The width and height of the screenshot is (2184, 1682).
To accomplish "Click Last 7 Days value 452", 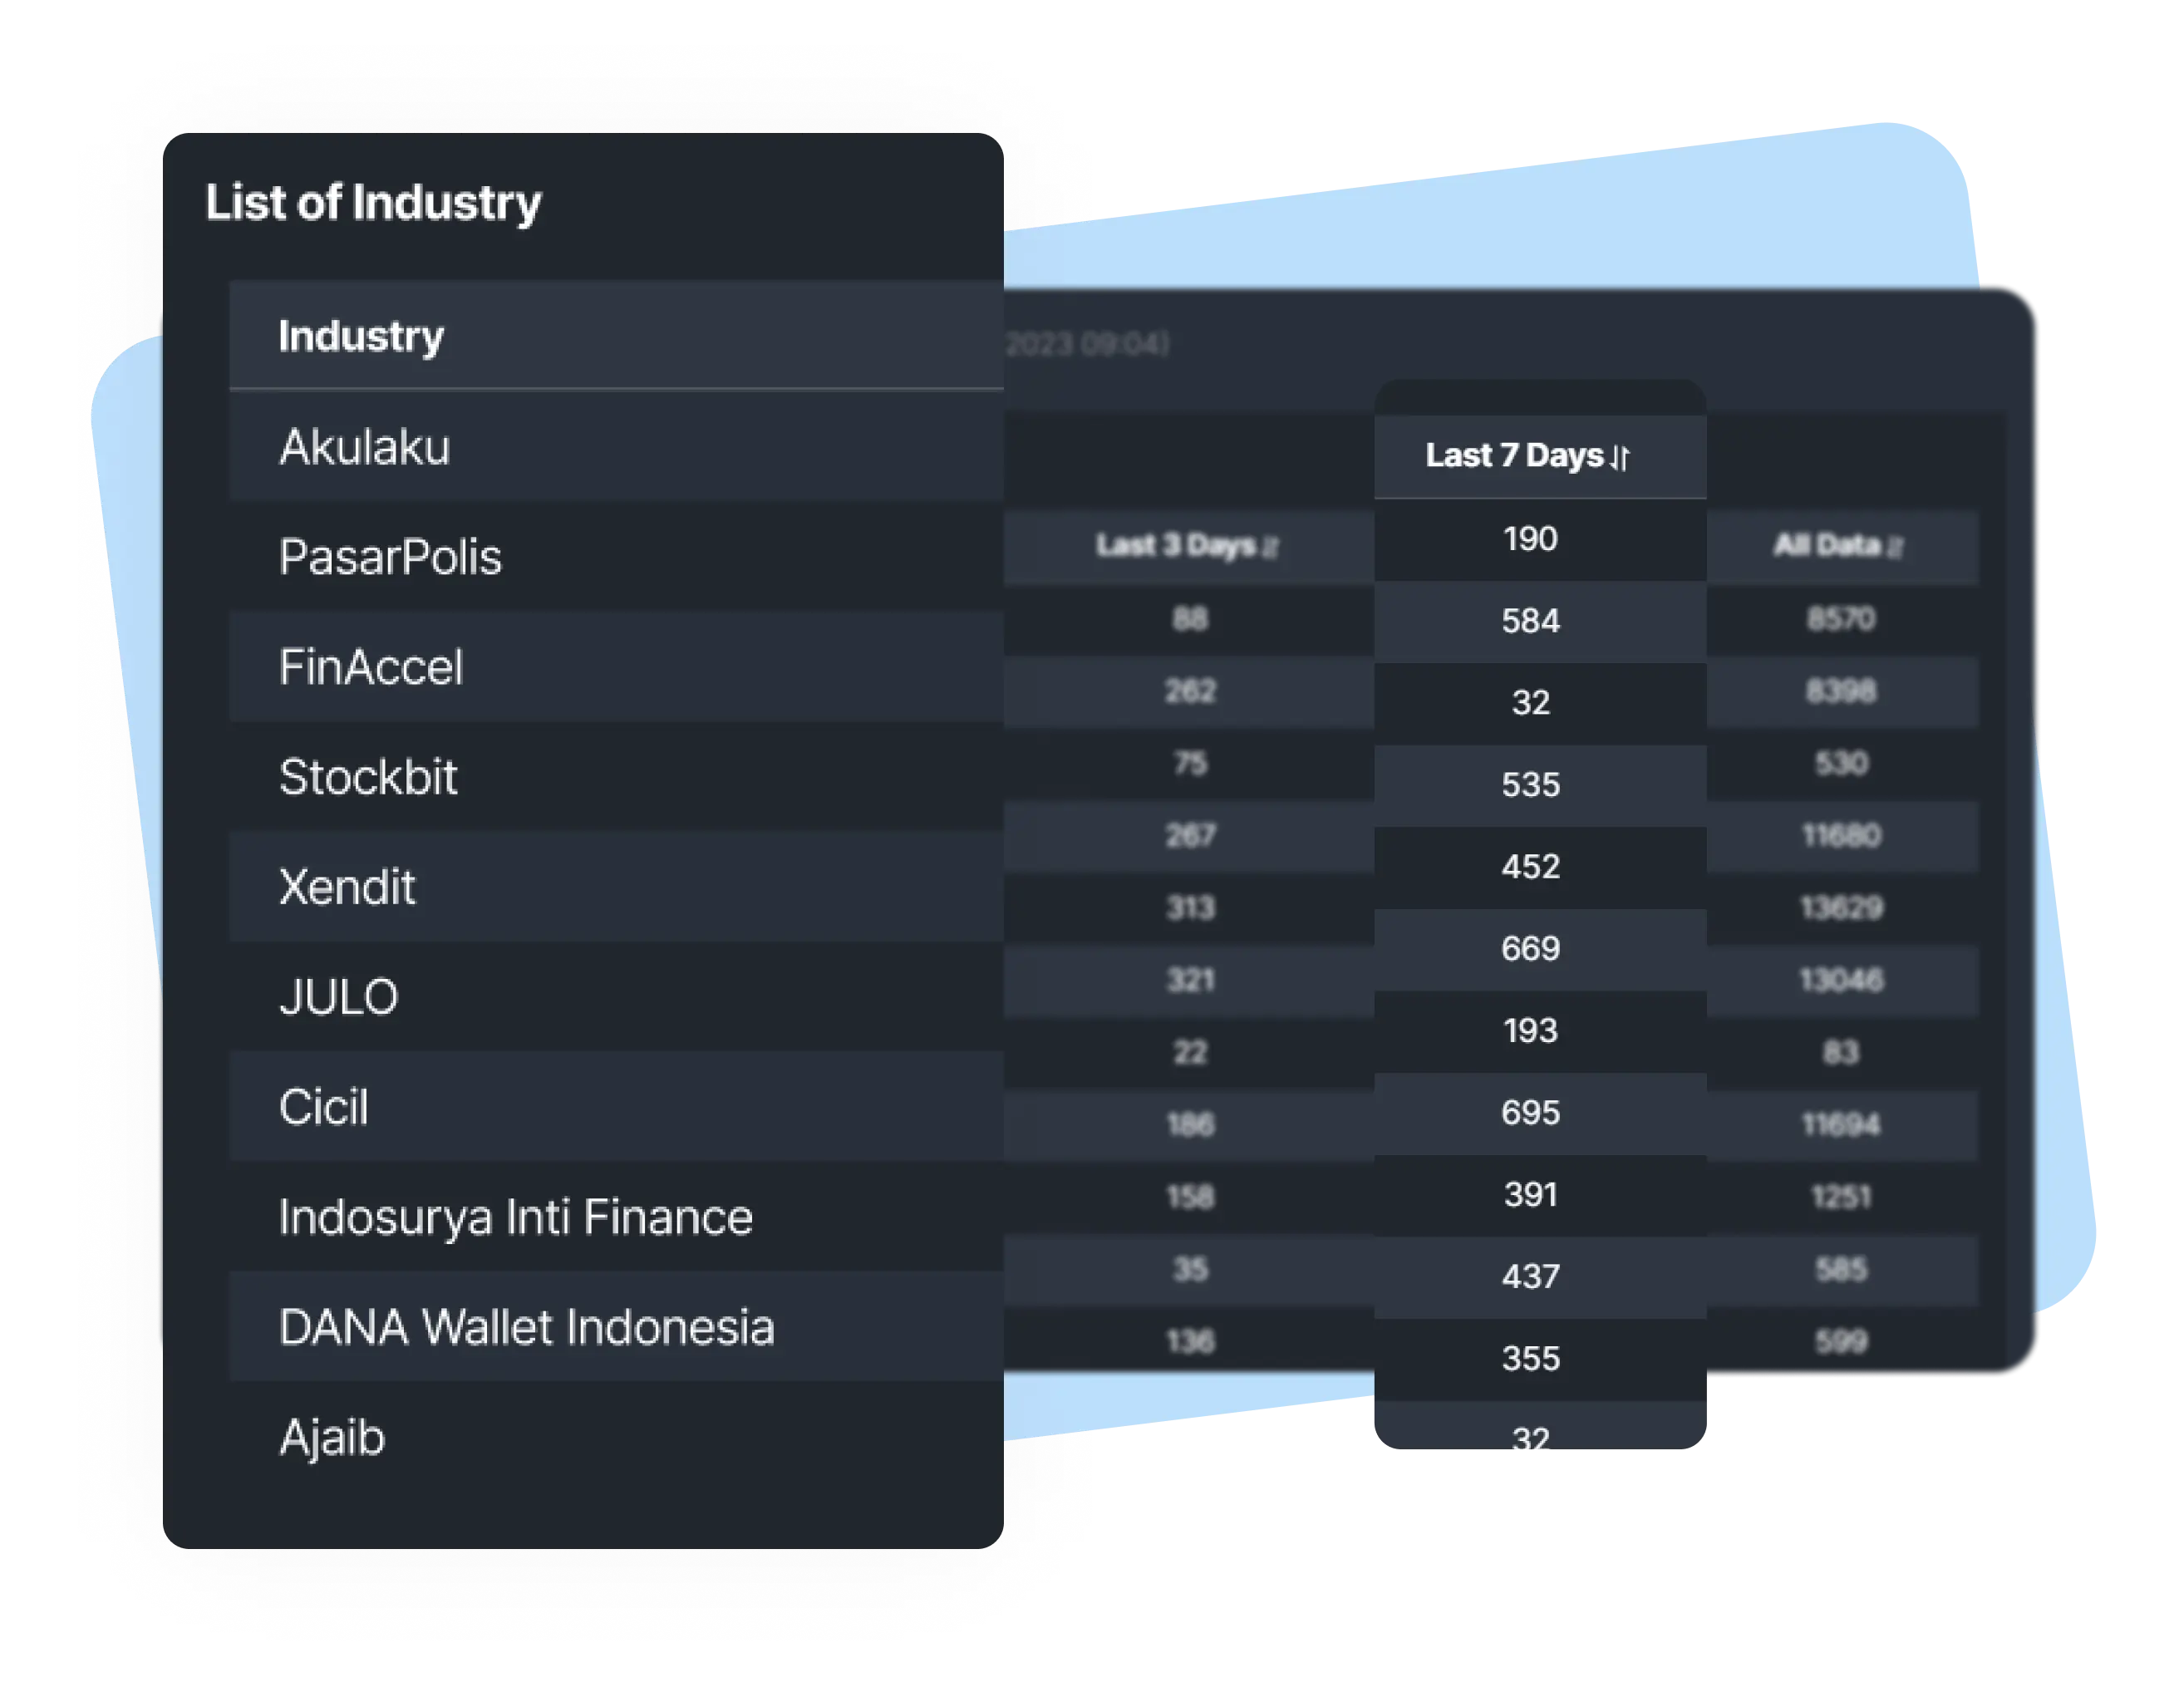I will pos(1530,867).
